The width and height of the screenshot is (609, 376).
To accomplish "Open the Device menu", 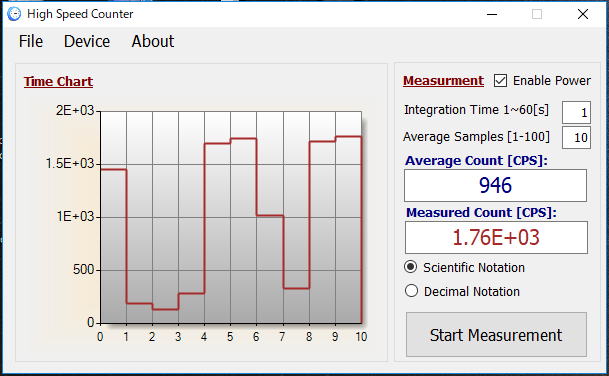I will (x=87, y=41).
